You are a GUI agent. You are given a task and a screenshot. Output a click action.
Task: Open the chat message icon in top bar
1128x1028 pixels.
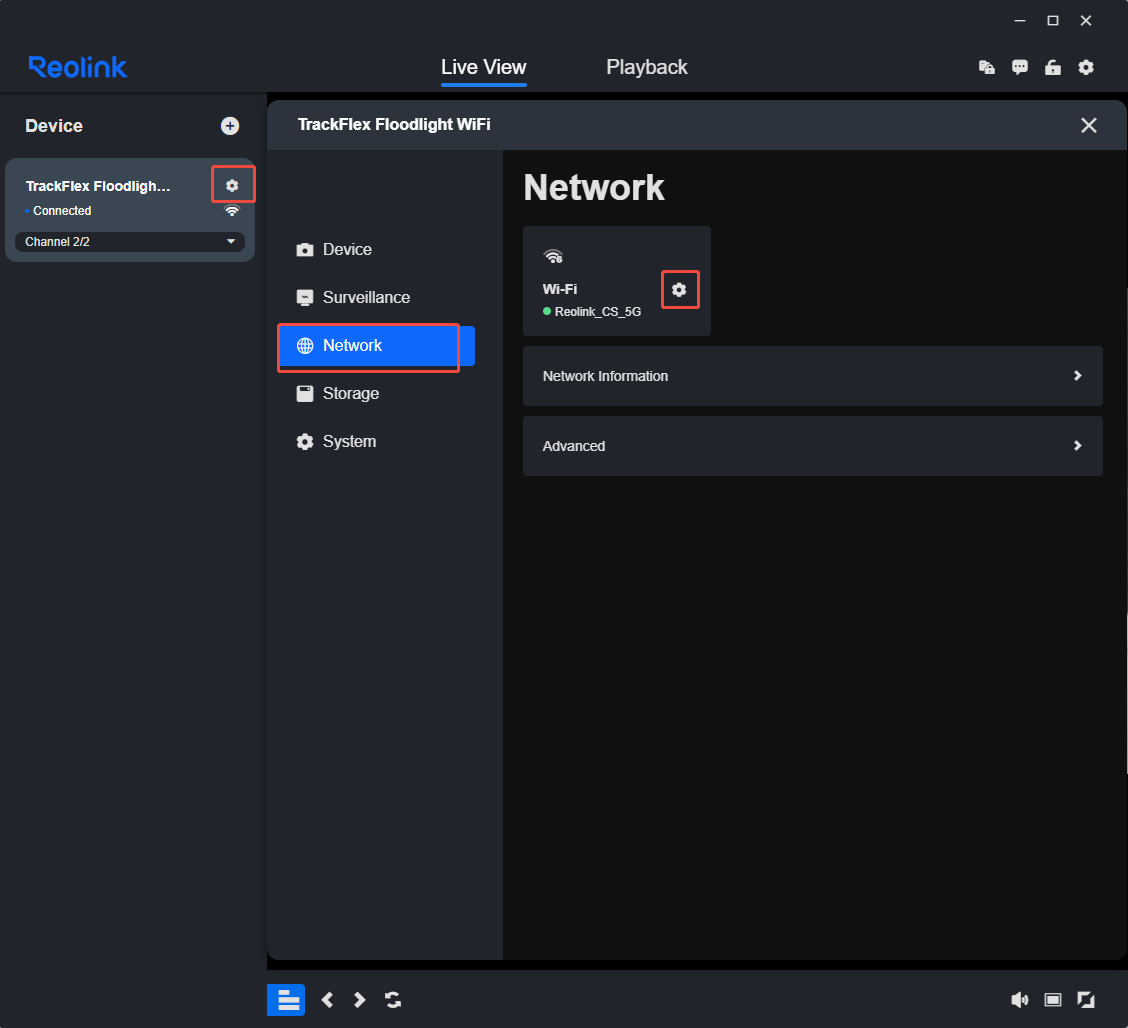point(1019,68)
